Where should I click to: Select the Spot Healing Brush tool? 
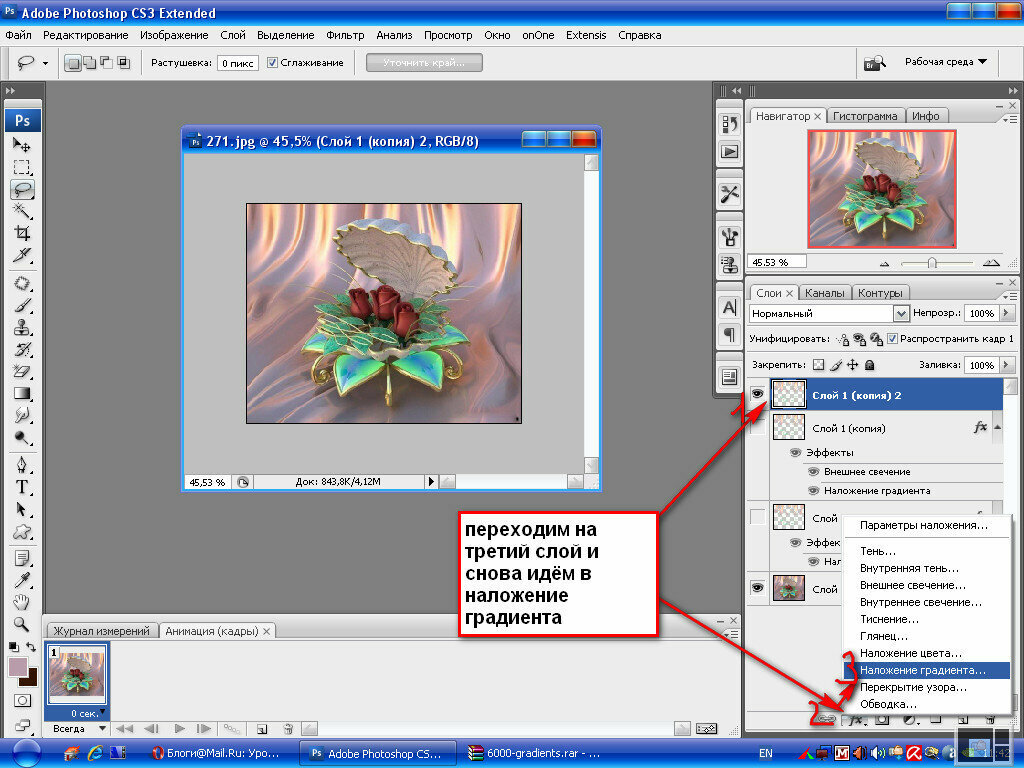(22, 283)
